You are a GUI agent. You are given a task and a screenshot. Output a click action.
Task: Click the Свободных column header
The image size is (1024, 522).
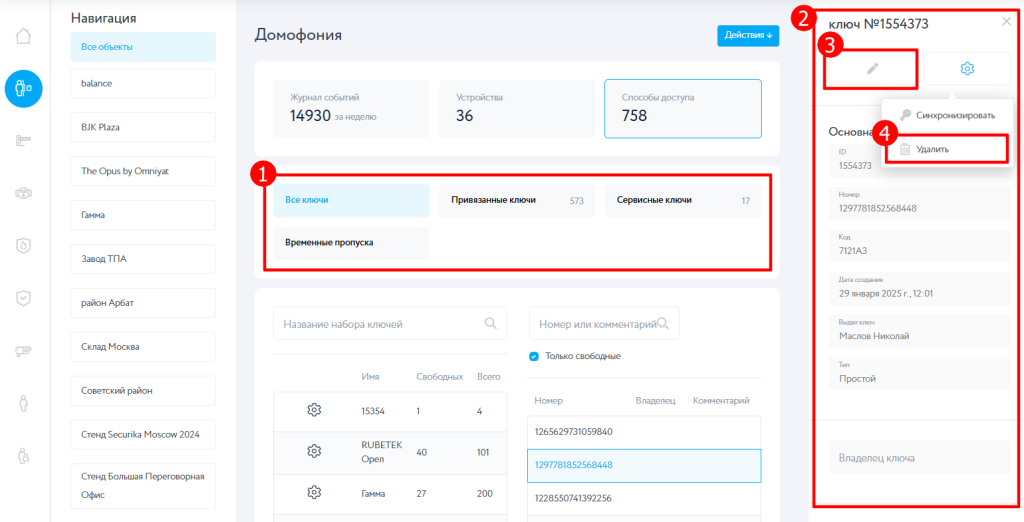(440, 377)
